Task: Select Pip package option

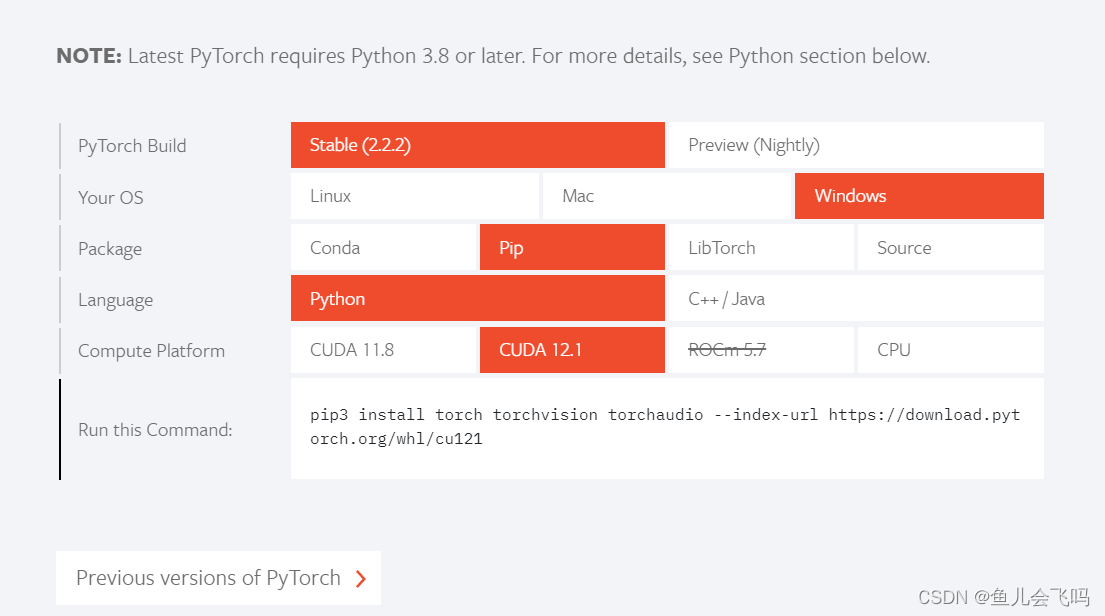Action: (572, 248)
